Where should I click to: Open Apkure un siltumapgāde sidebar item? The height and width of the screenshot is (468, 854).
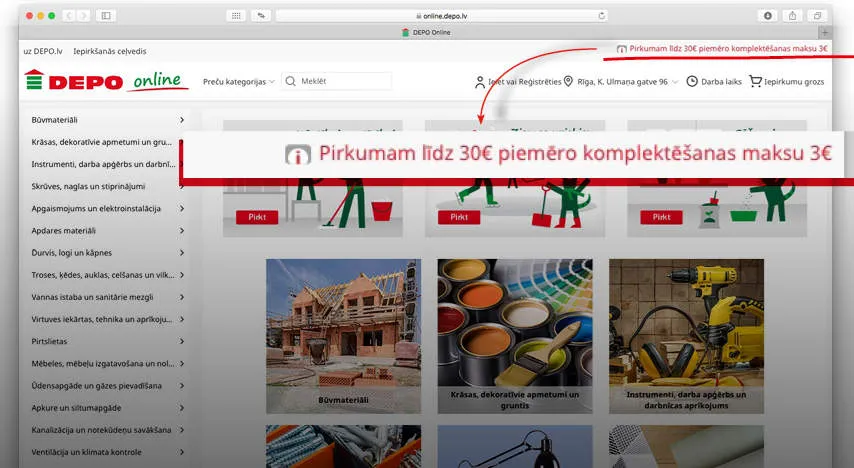click(76, 408)
